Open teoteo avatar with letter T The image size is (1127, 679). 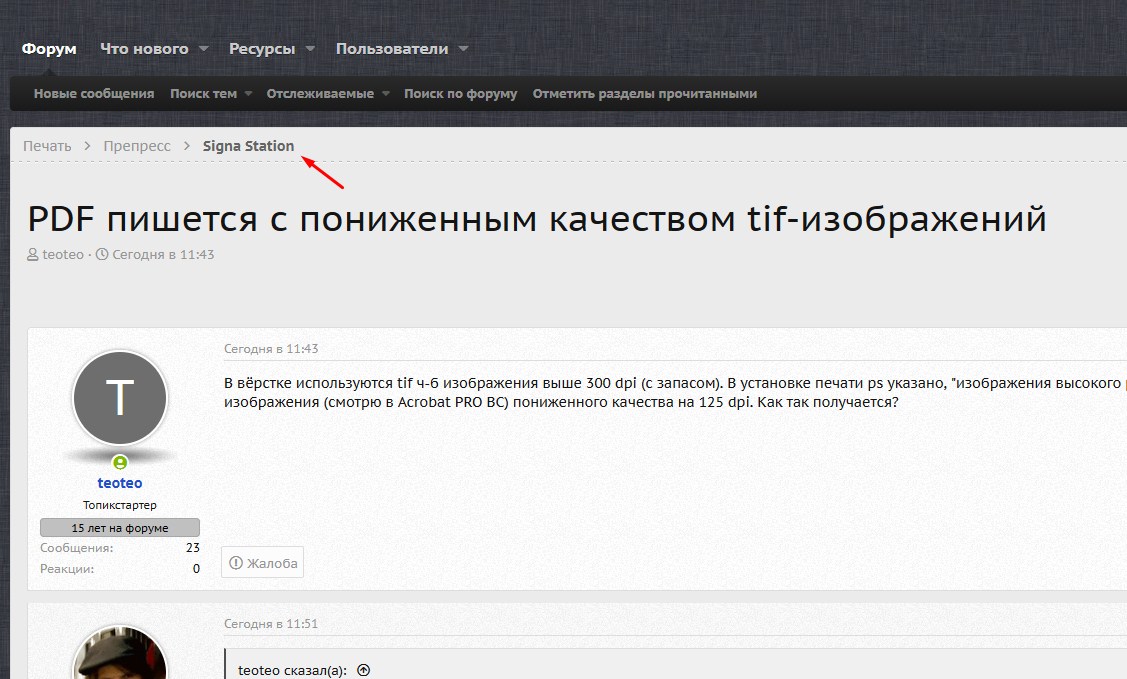pos(120,398)
